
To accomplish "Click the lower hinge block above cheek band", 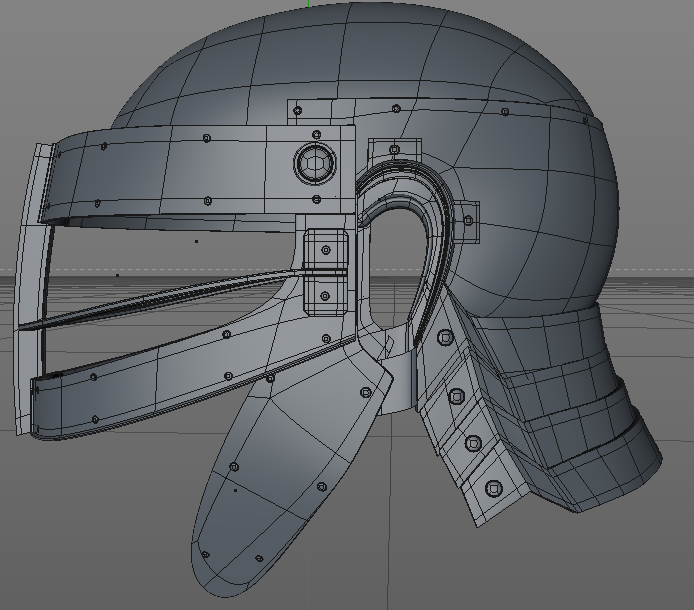I will [x=325, y=294].
